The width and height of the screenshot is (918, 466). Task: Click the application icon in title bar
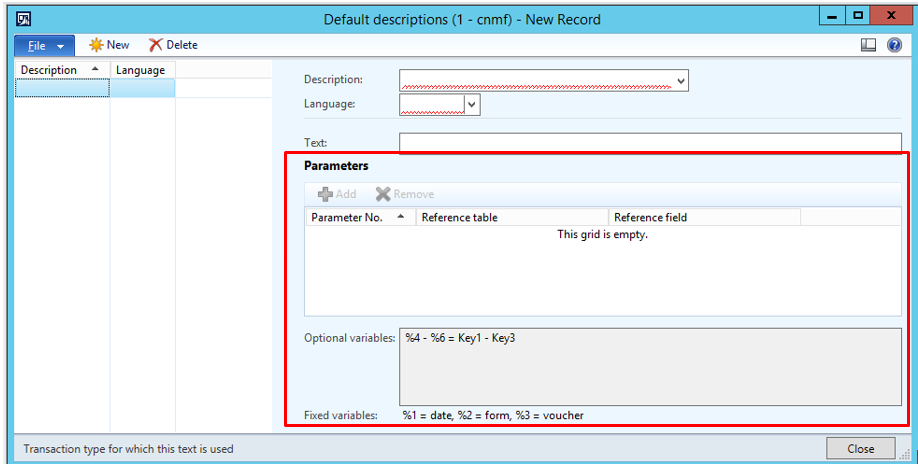[24, 18]
